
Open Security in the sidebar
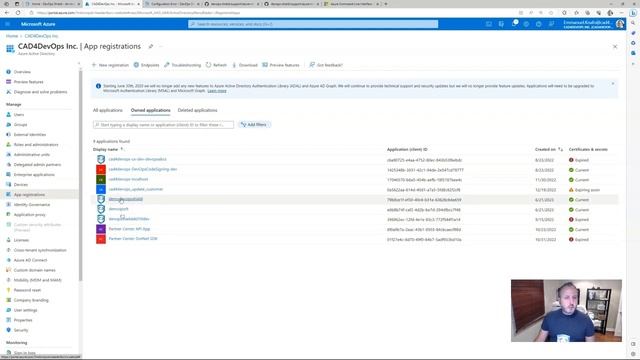pyautogui.click(x=21, y=330)
